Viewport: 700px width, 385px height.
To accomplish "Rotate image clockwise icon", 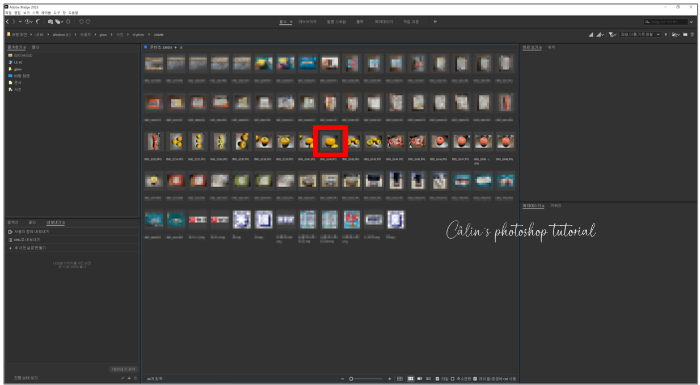I will pos(88,21).
